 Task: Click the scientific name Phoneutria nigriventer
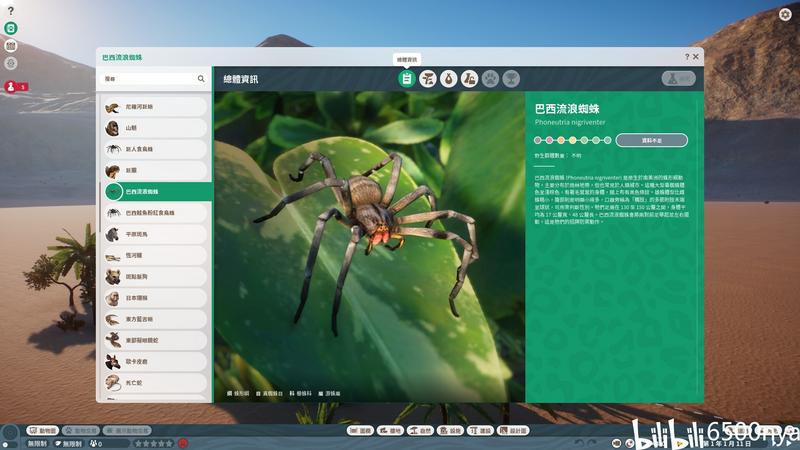[570, 122]
